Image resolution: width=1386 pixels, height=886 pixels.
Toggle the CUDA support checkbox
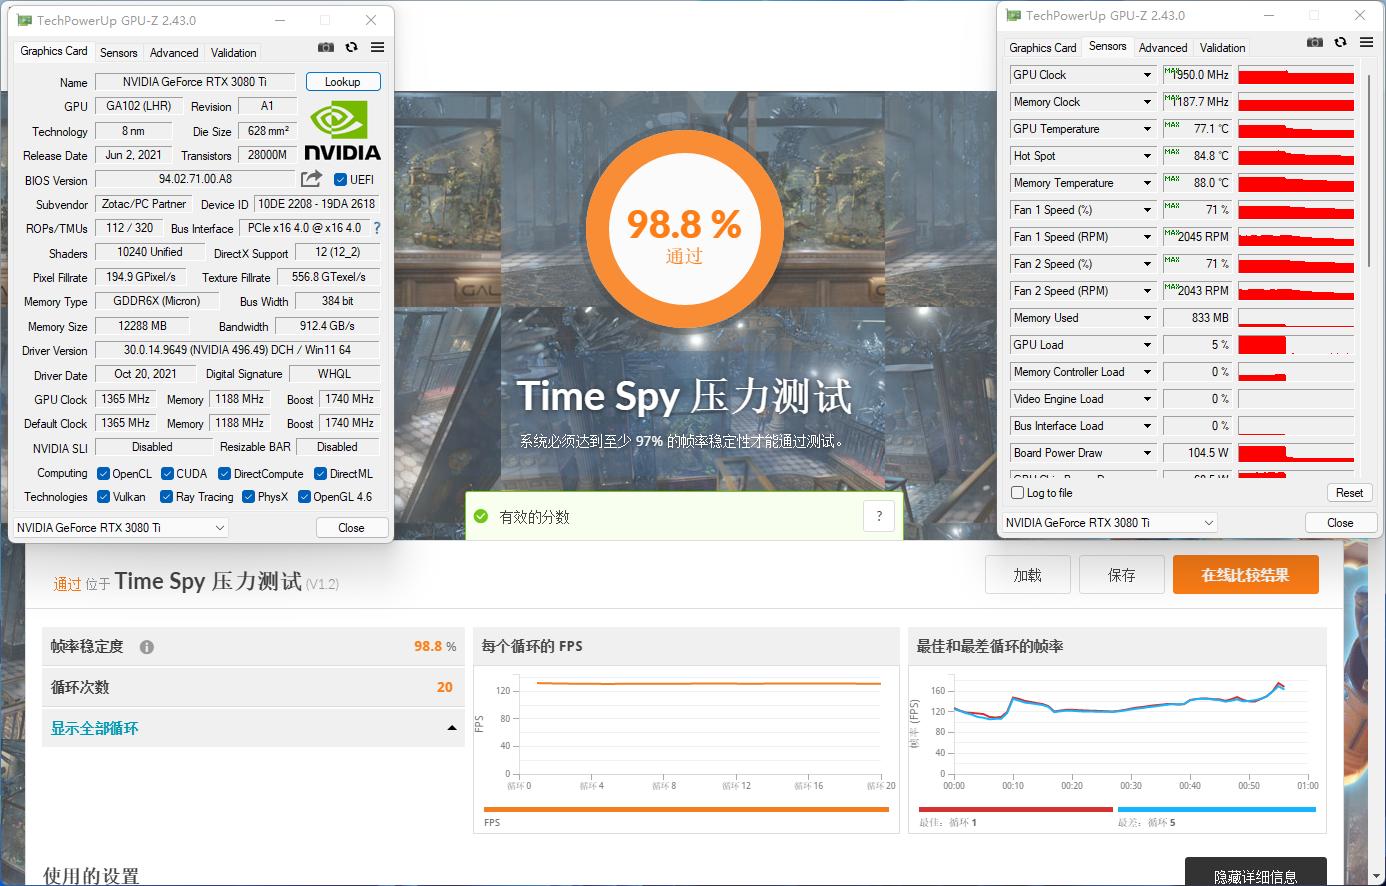click(165, 473)
